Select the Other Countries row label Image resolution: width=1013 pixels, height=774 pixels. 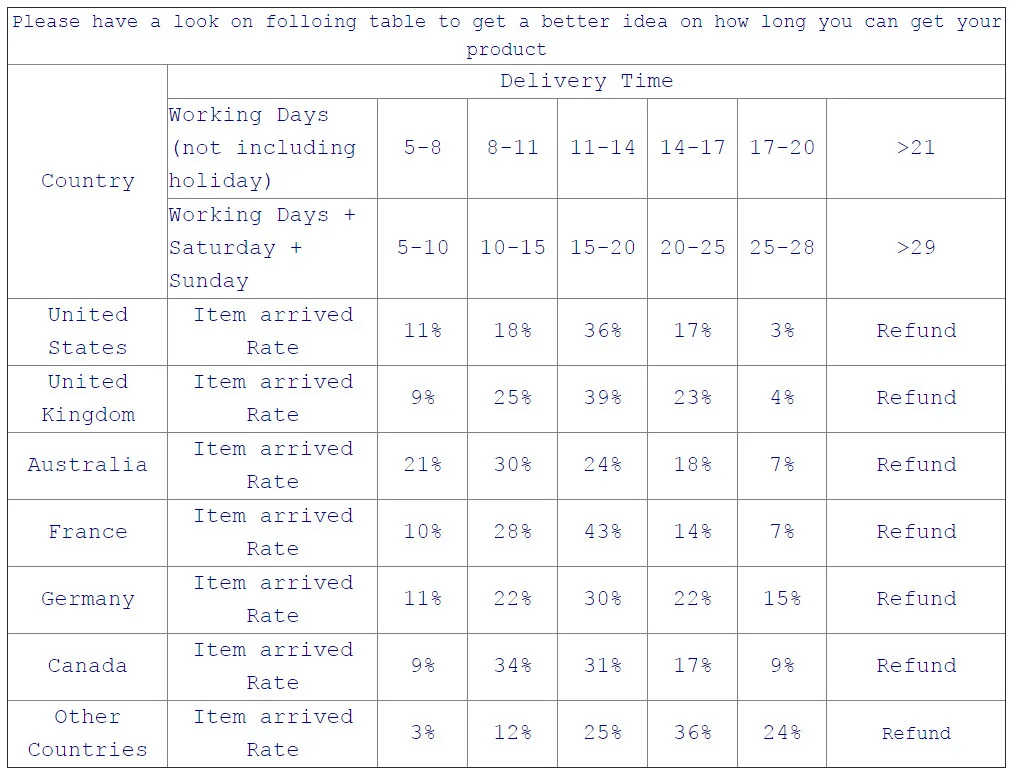pos(87,734)
